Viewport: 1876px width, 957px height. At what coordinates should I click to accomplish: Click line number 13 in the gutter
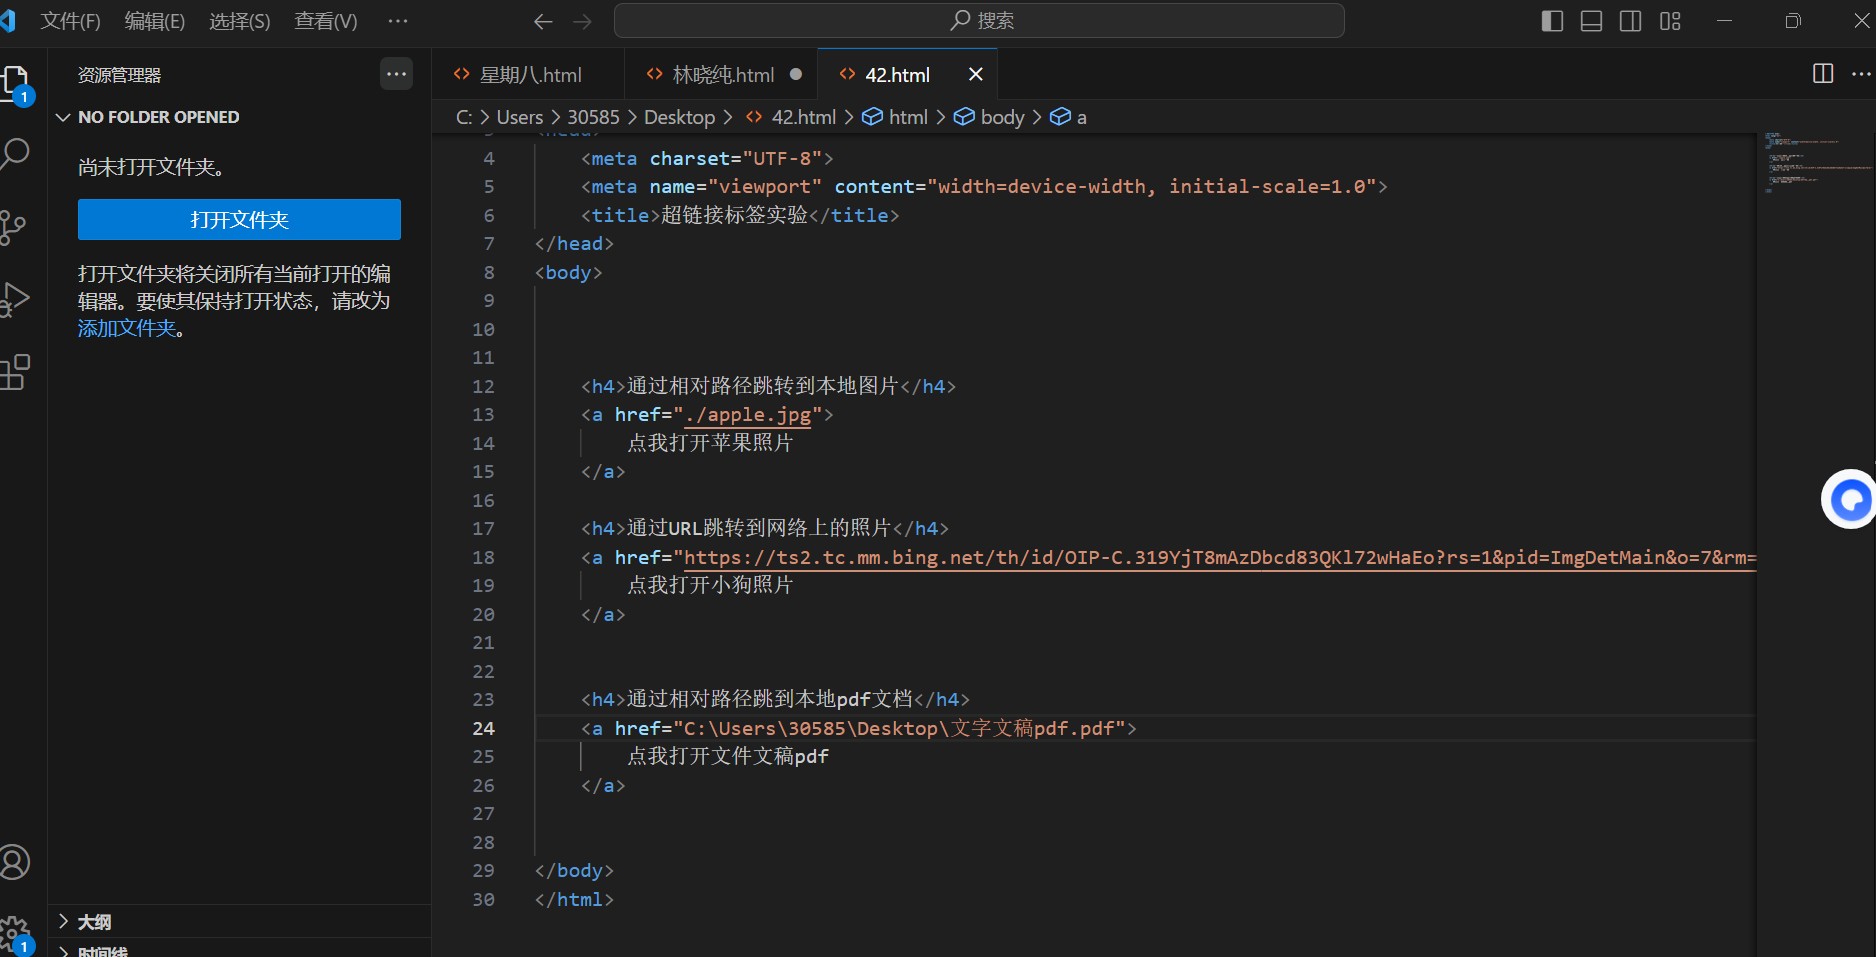(x=484, y=414)
